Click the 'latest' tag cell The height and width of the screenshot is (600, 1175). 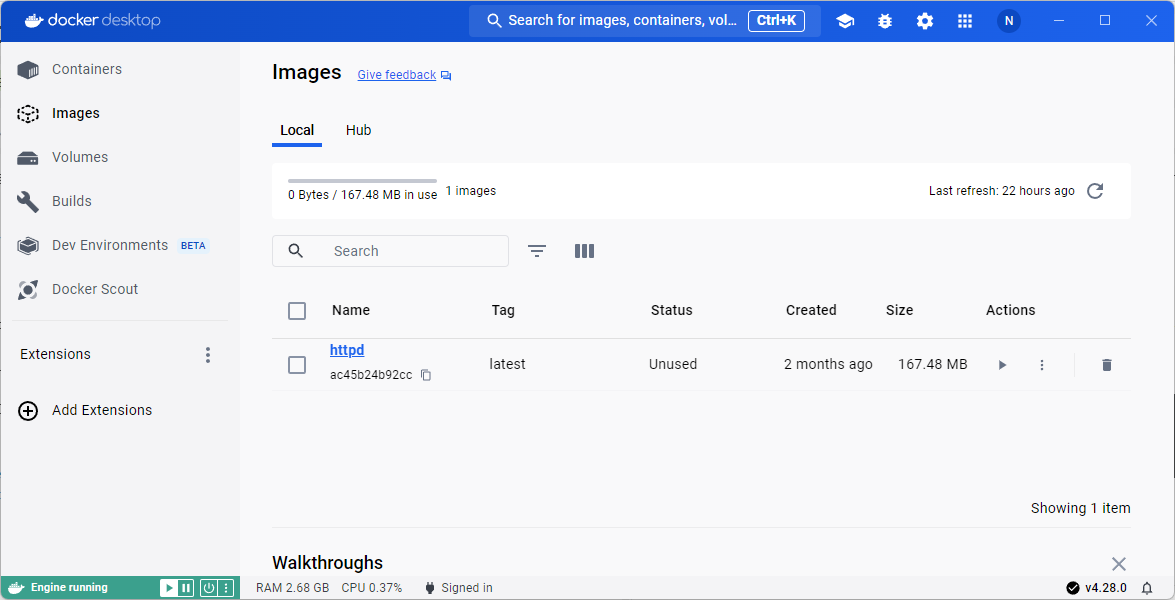(x=507, y=365)
